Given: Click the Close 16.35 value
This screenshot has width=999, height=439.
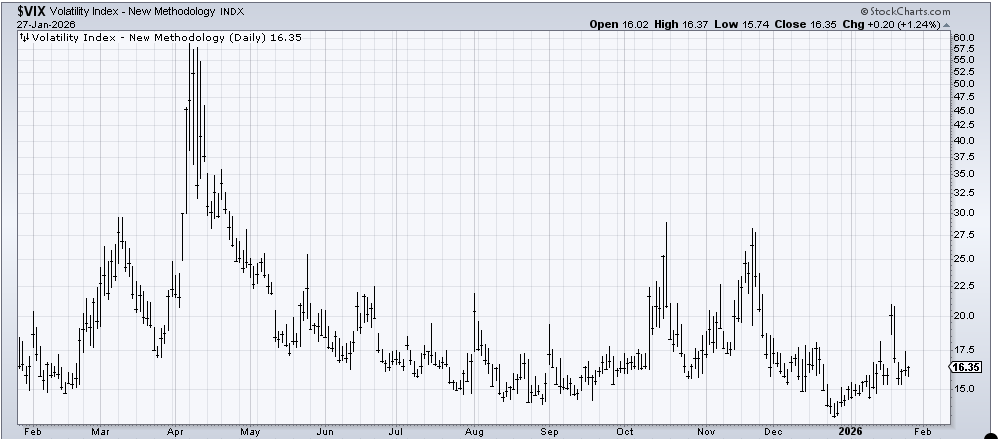Looking at the screenshot, I should [x=834, y=24].
